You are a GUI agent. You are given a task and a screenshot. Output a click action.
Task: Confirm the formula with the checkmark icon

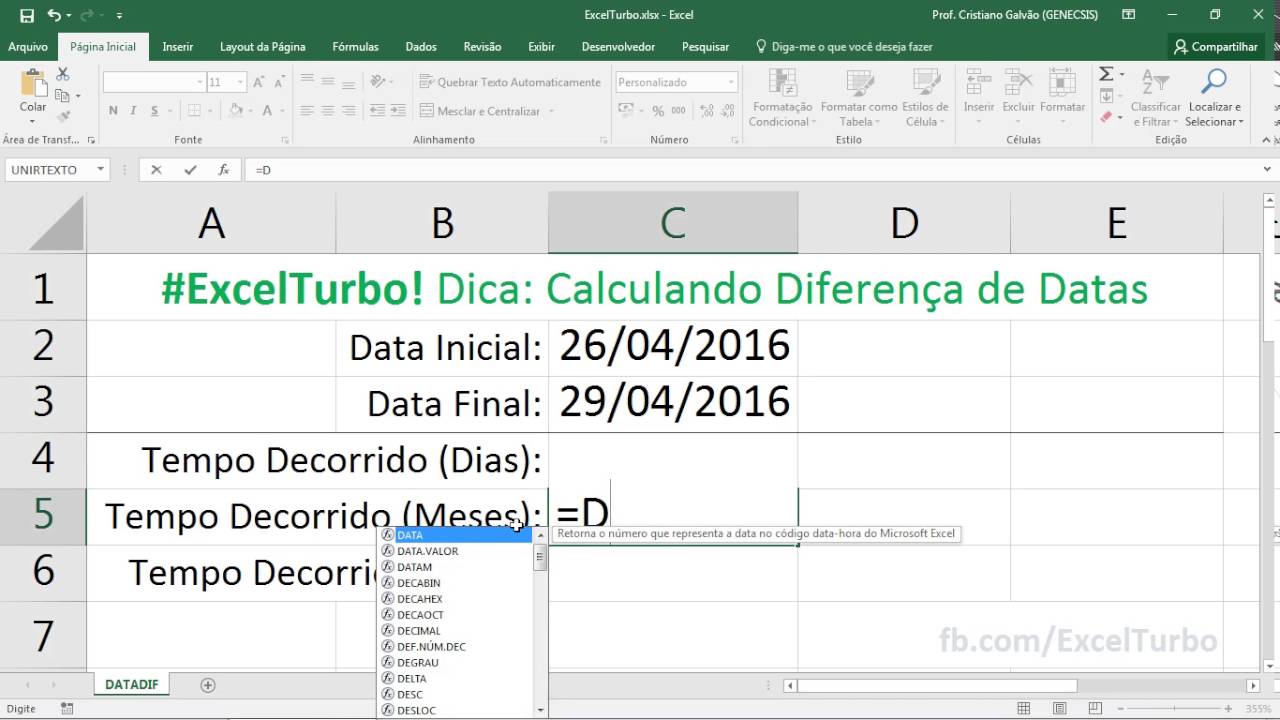coord(190,170)
